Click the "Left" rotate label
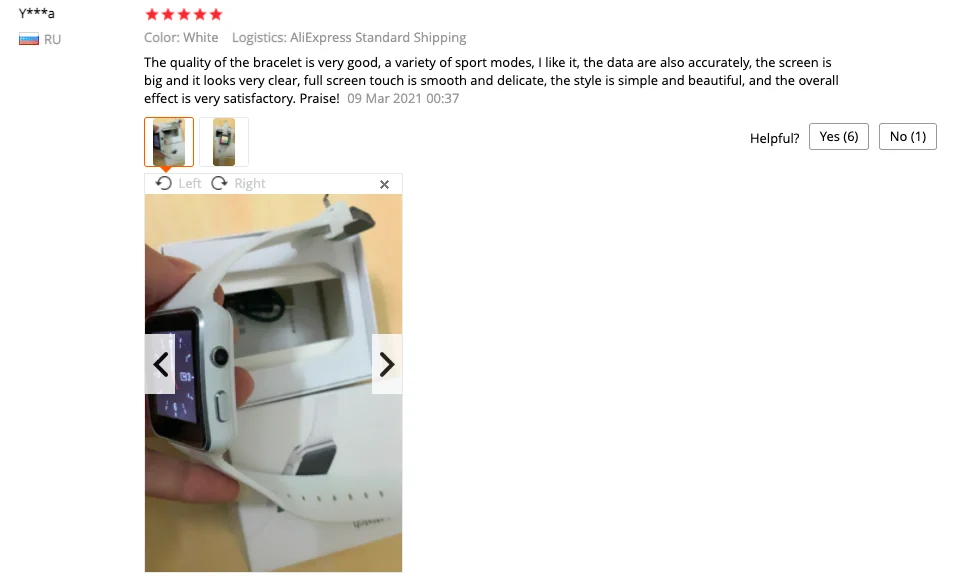Screen dimensions: 958x584 point(190,183)
